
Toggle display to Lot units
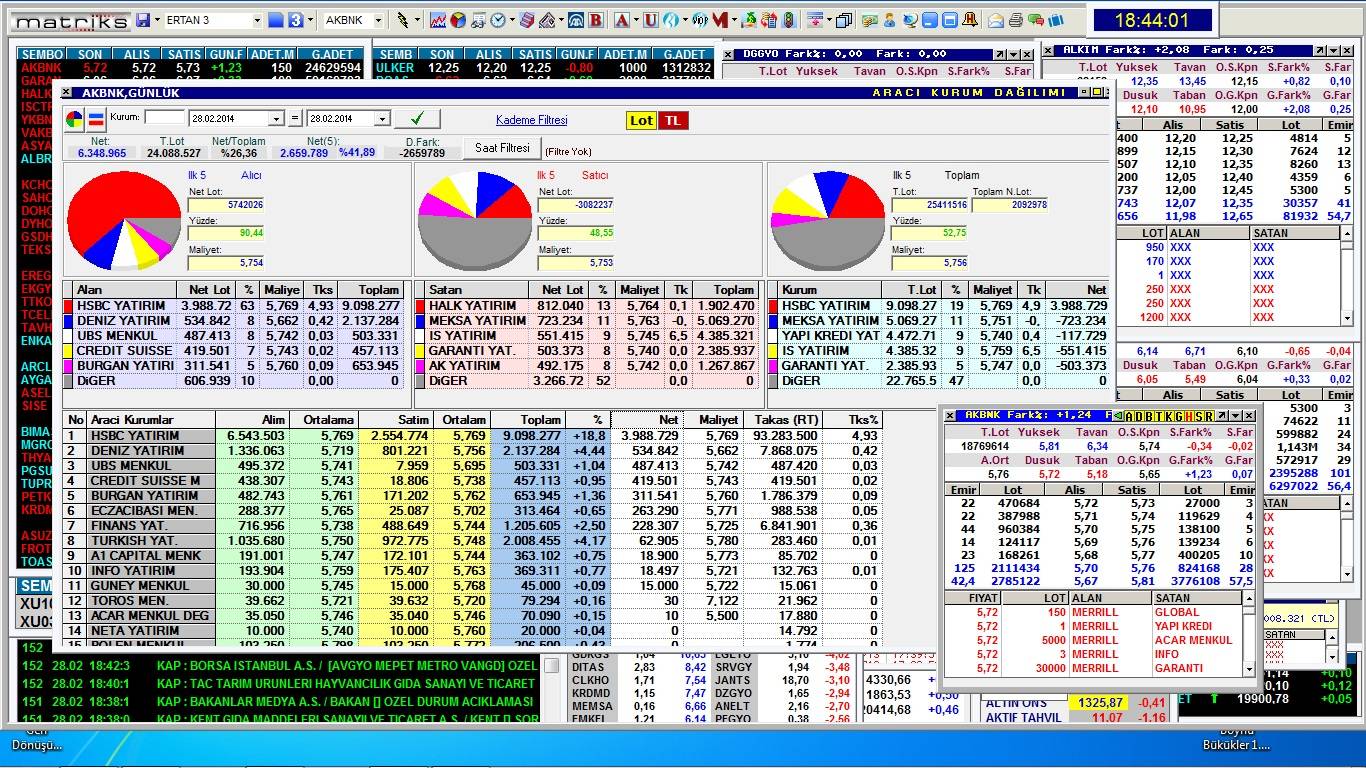pos(641,120)
